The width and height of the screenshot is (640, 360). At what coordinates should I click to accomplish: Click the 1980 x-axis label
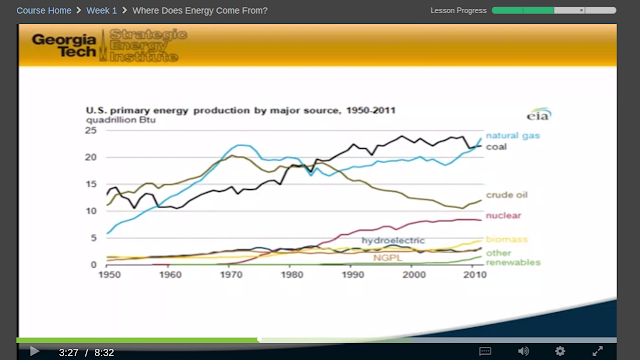pos(292,275)
